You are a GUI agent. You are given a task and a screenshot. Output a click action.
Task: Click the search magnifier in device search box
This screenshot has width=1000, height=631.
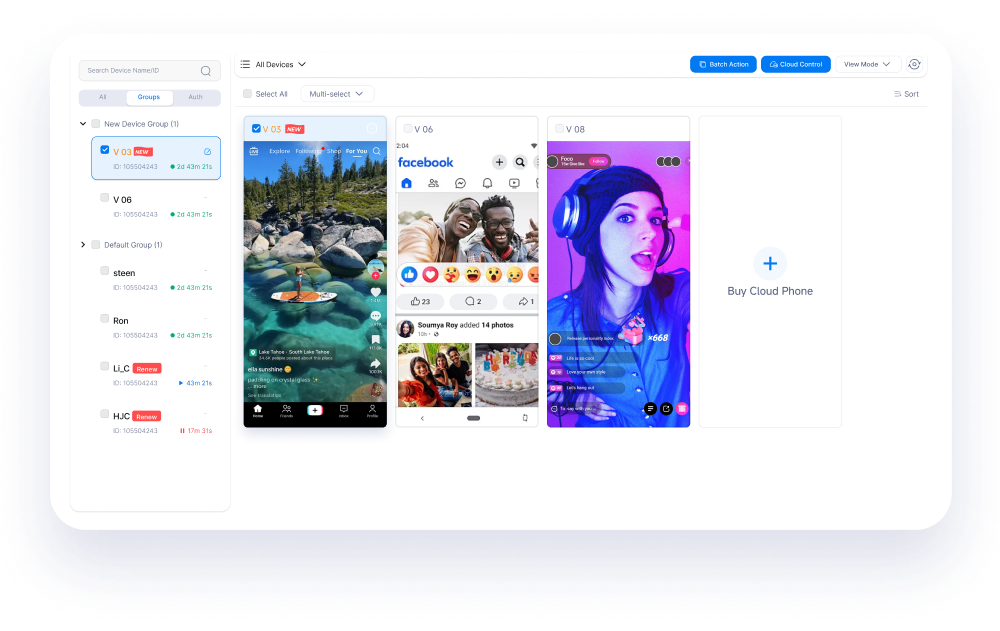click(x=206, y=71)
